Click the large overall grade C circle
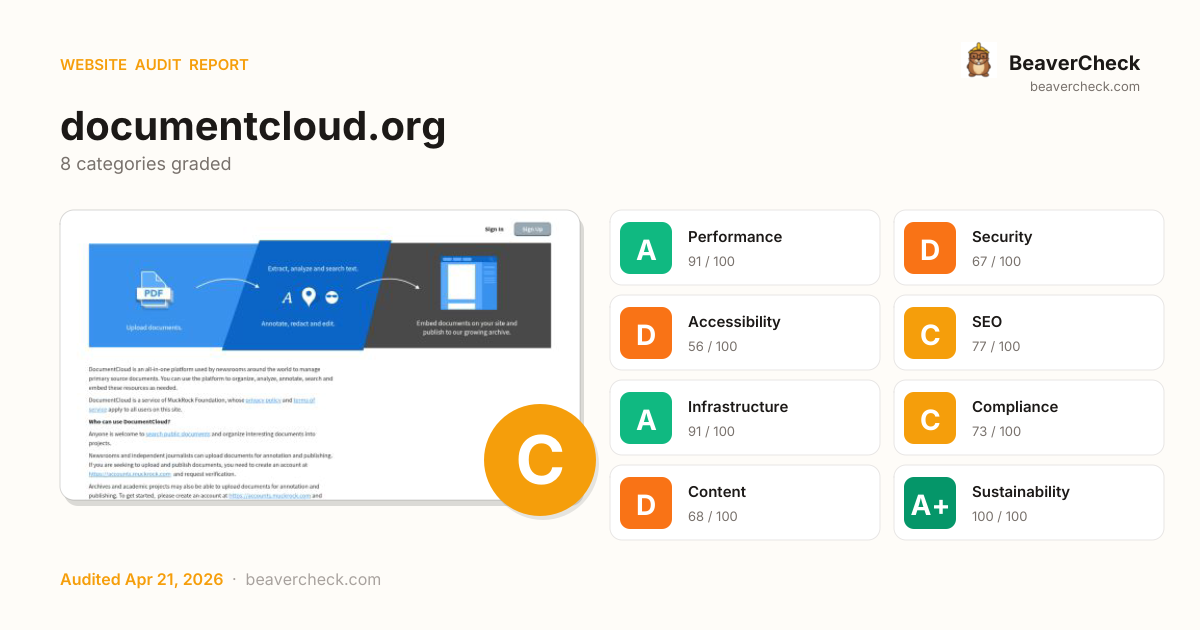 [x=539, y=460]
